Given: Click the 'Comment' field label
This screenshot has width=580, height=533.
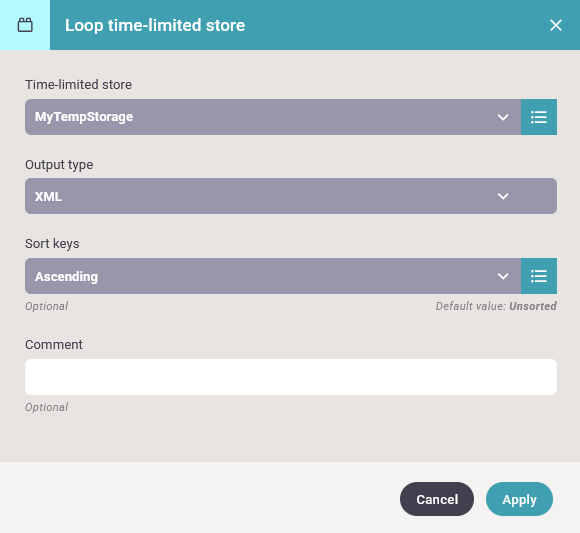Looking at the screenshot, I should tap(54, 344).
